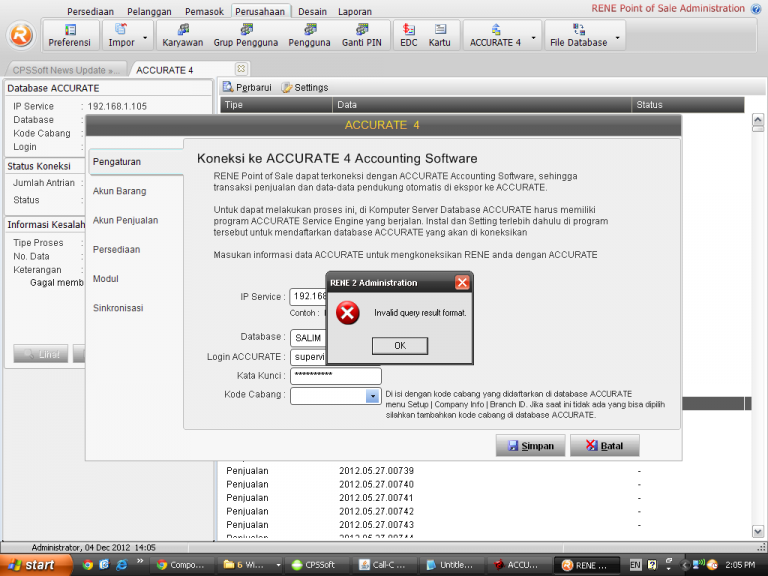Click list scrollbar down arrow
The width and height of the screenshot is (768, 576).
click(758, 531)
